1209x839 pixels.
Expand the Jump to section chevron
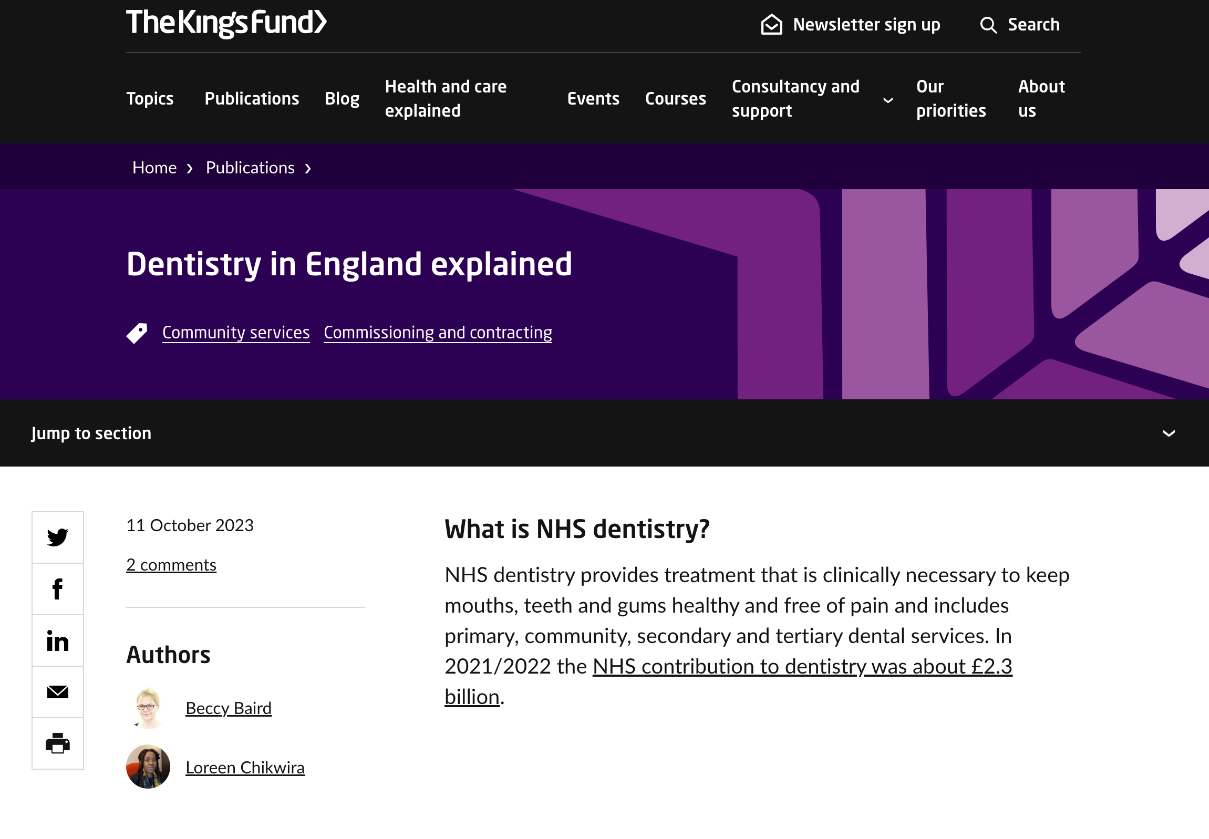(x=1168, y=434)
